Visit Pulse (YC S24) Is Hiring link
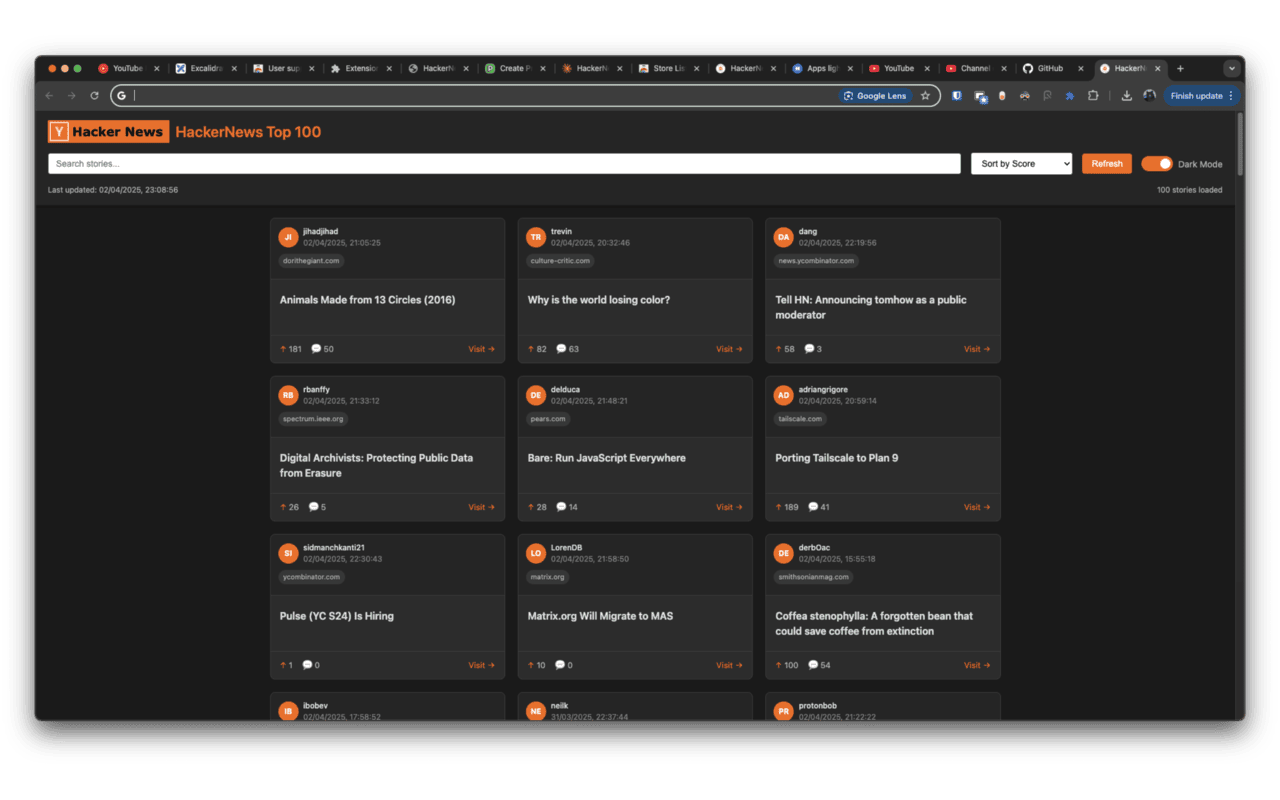This screenshot has height=800, width=1280. click(x=481, y=665)
